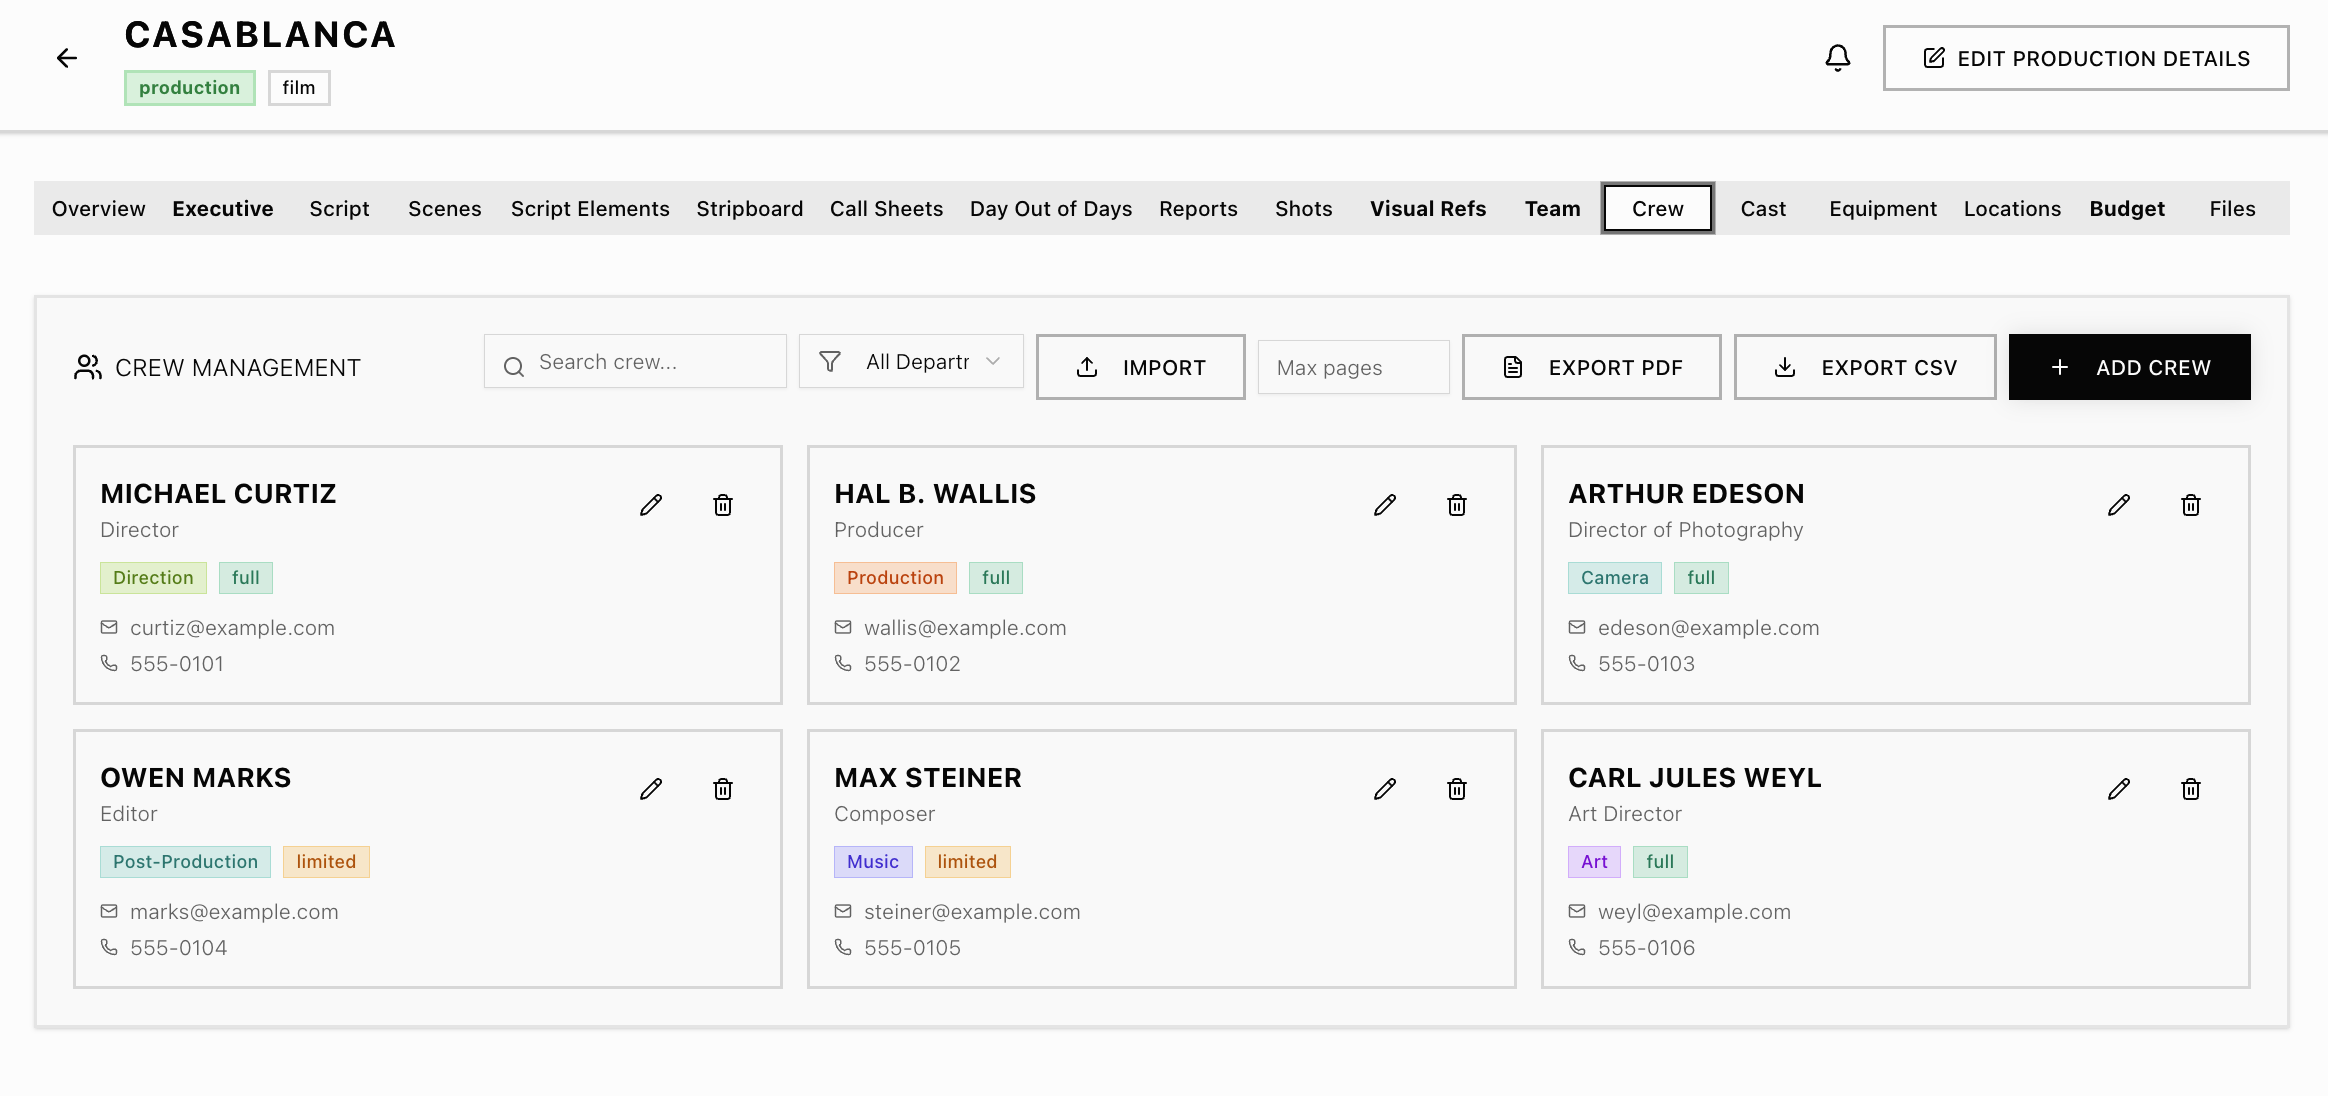Remove Hal B. Wallis with the trash icon
Viewport: 2328px width, 1096px height.
(x=1457, y=505)
